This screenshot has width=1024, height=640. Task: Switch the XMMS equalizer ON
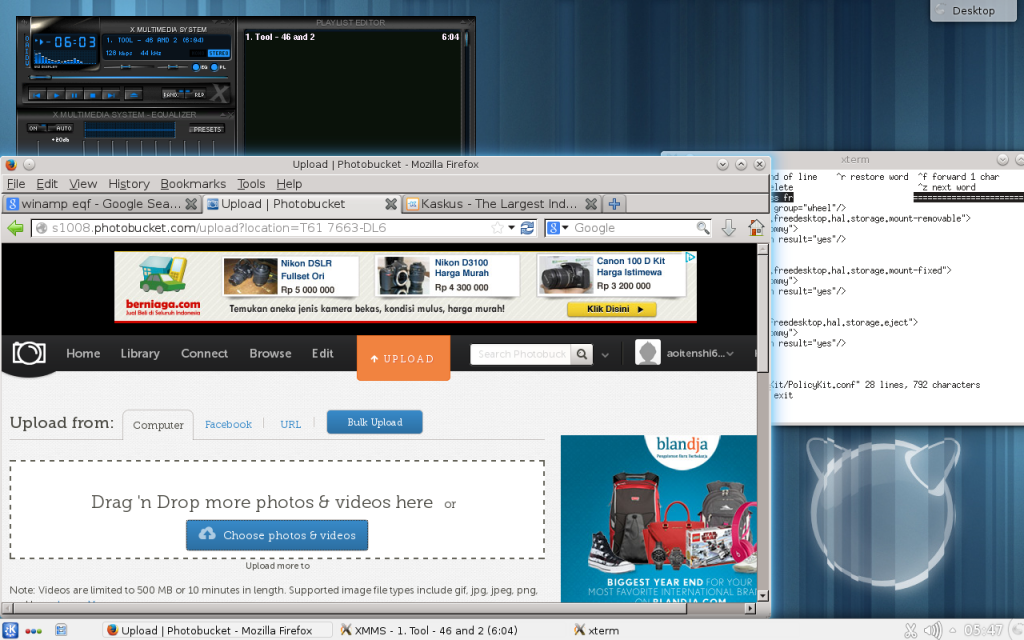click(37, 128)
